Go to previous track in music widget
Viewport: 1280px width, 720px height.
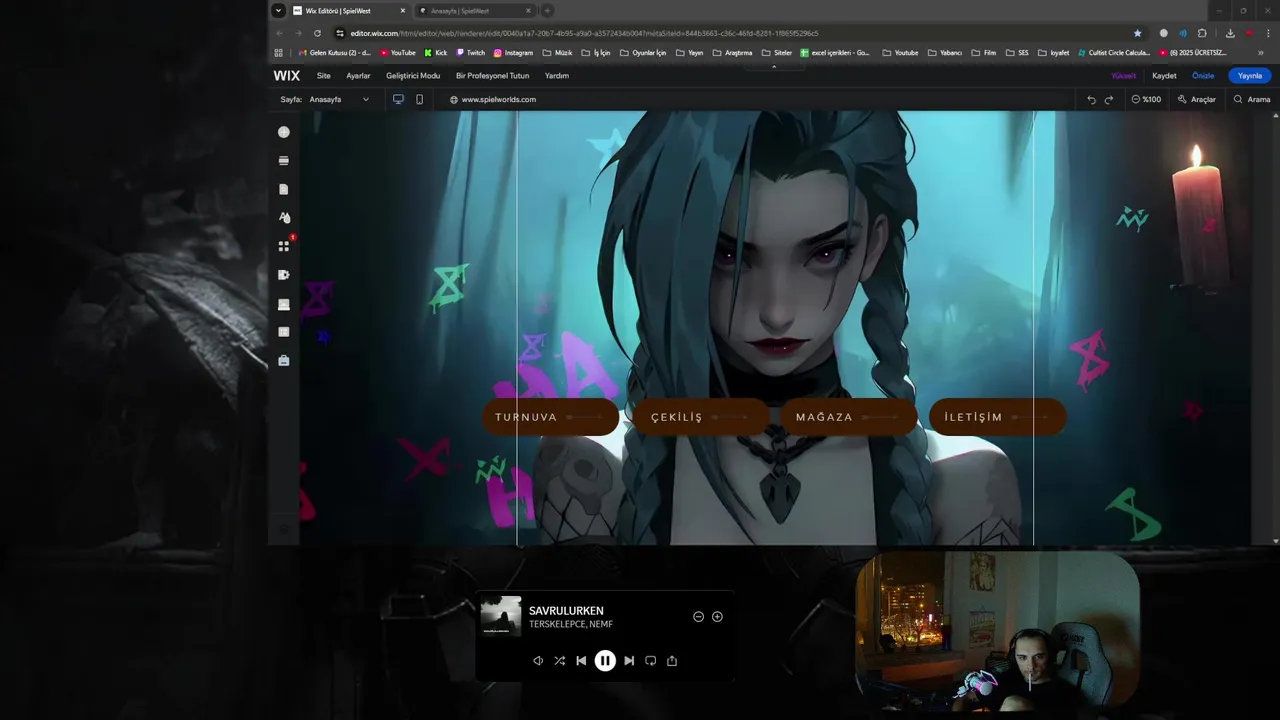(x=581, y=660)
